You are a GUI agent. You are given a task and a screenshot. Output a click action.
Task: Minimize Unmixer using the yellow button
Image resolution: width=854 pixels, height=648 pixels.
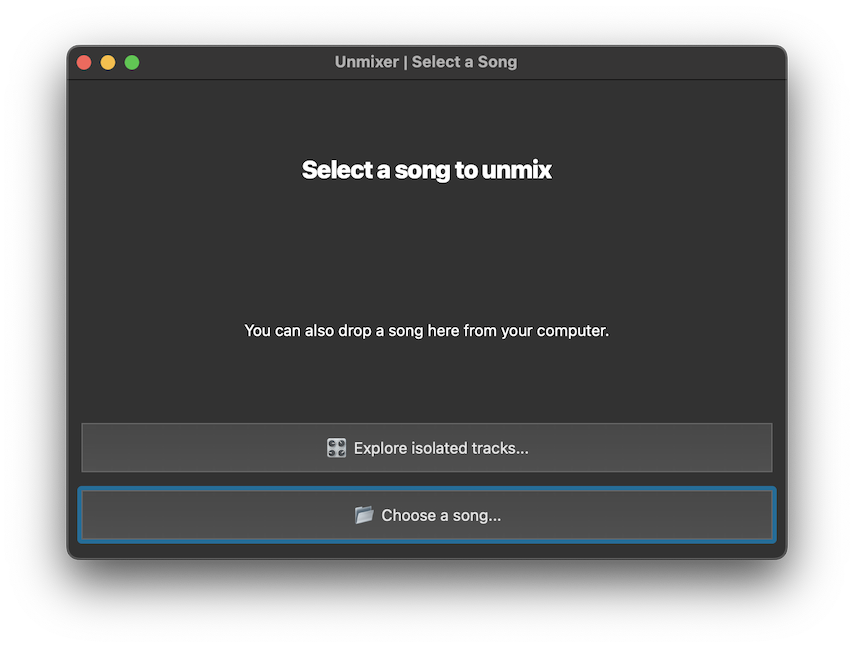click(x=108, y=61)
